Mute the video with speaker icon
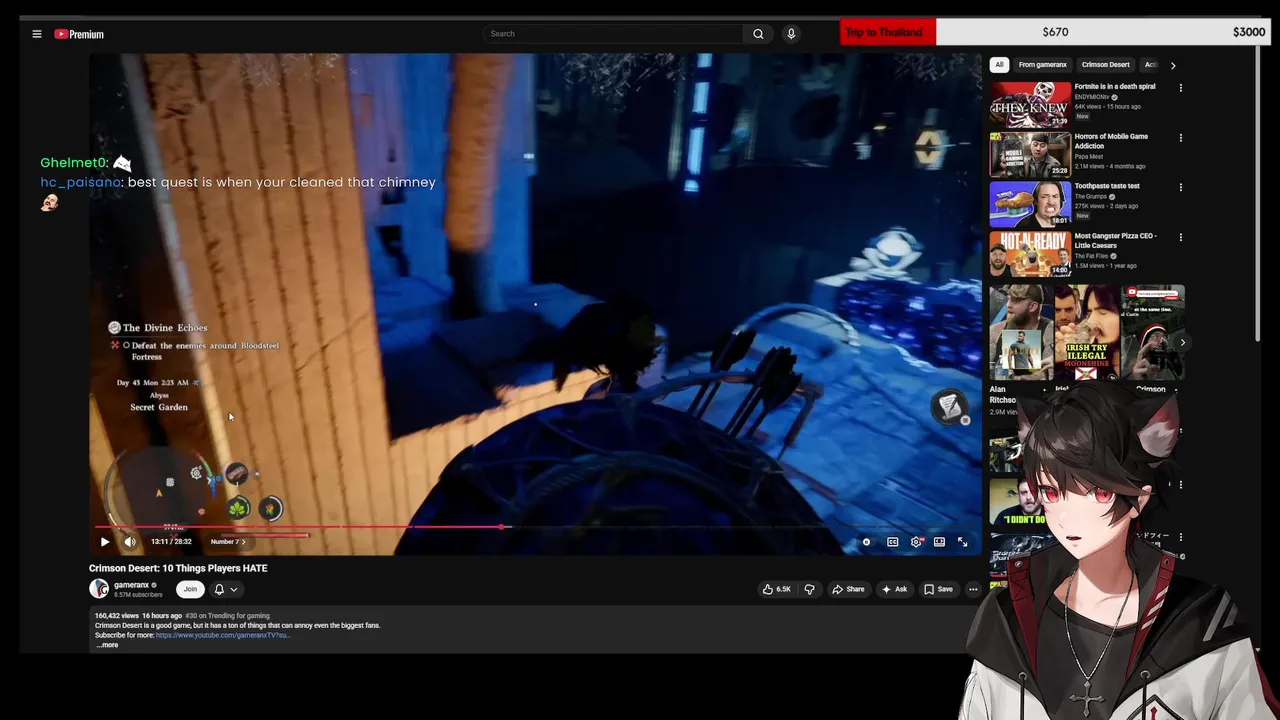This screenshot has width=1280, height=720. [130, 542]
